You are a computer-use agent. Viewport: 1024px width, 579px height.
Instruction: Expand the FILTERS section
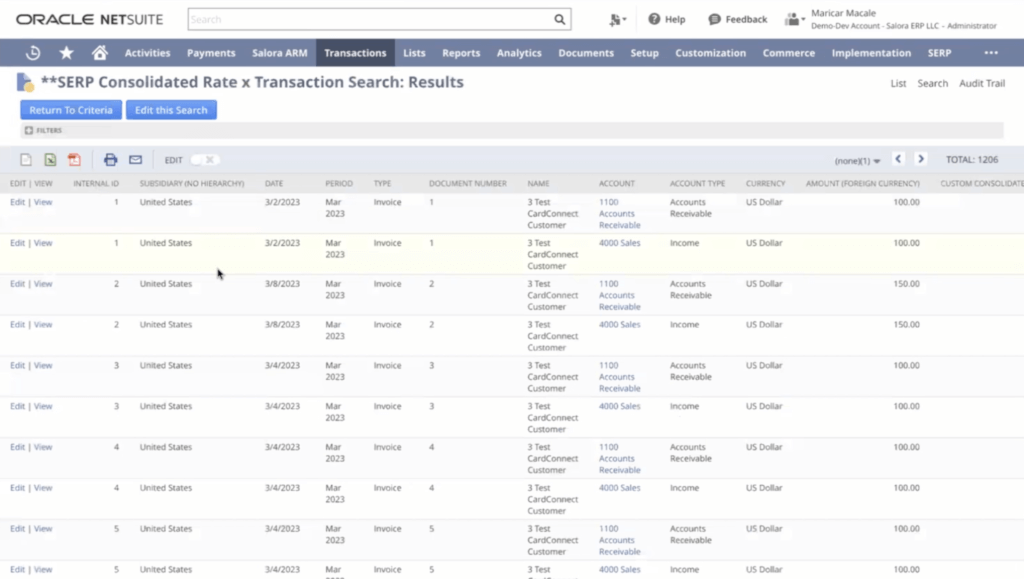click(x=28, y=131)
